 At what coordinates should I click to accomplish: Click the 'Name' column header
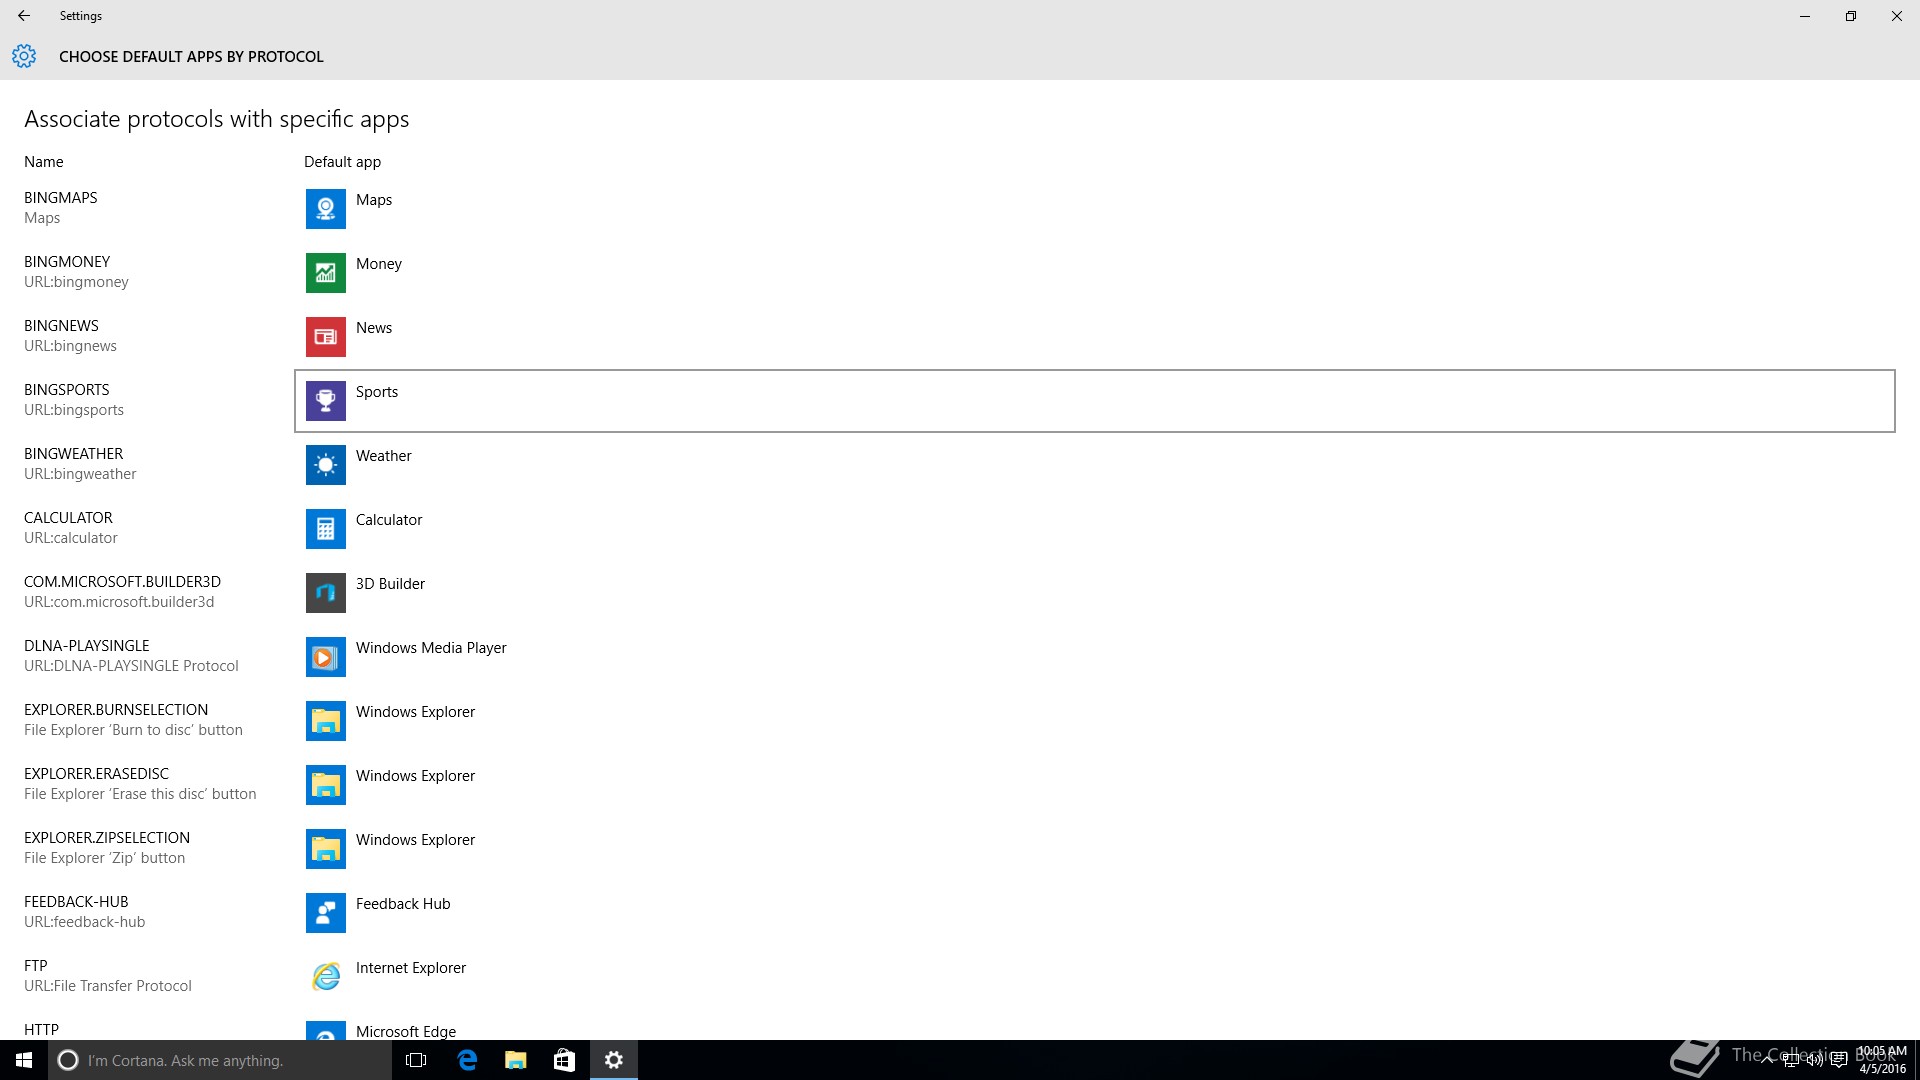(x=44, y=162)
